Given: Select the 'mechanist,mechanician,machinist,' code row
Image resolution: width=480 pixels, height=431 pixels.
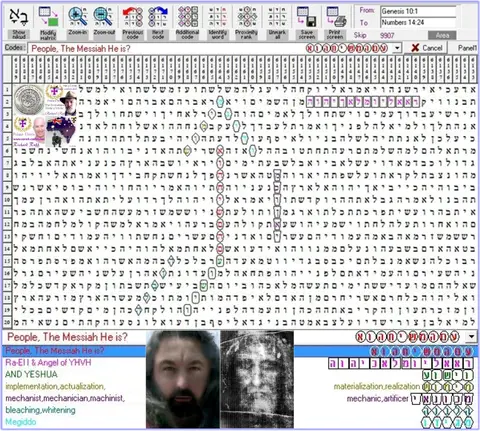Looking at the screenshot, I should (65, 398).
